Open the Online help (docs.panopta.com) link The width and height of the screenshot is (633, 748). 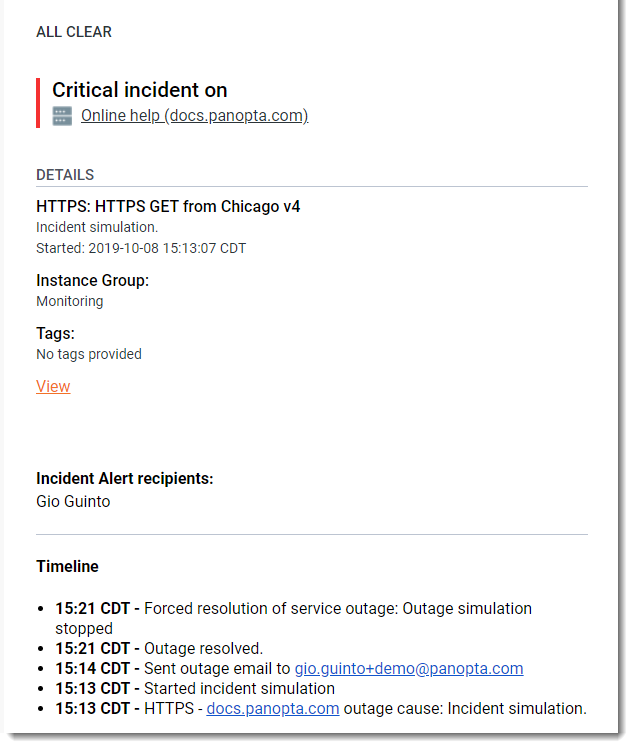(194, 116)
